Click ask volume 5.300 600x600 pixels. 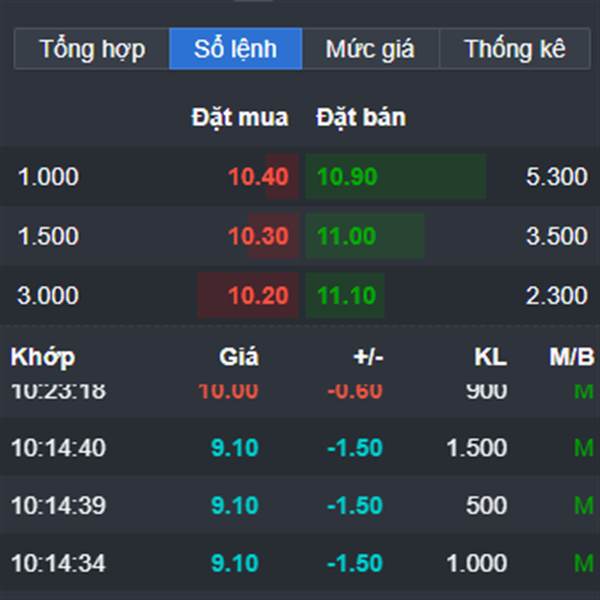[556, 178]
